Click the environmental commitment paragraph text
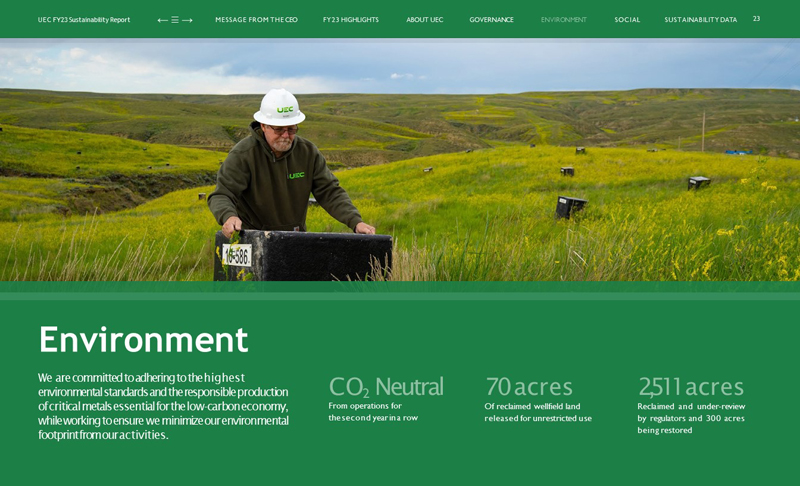The image size is (800, 486). 163,406
